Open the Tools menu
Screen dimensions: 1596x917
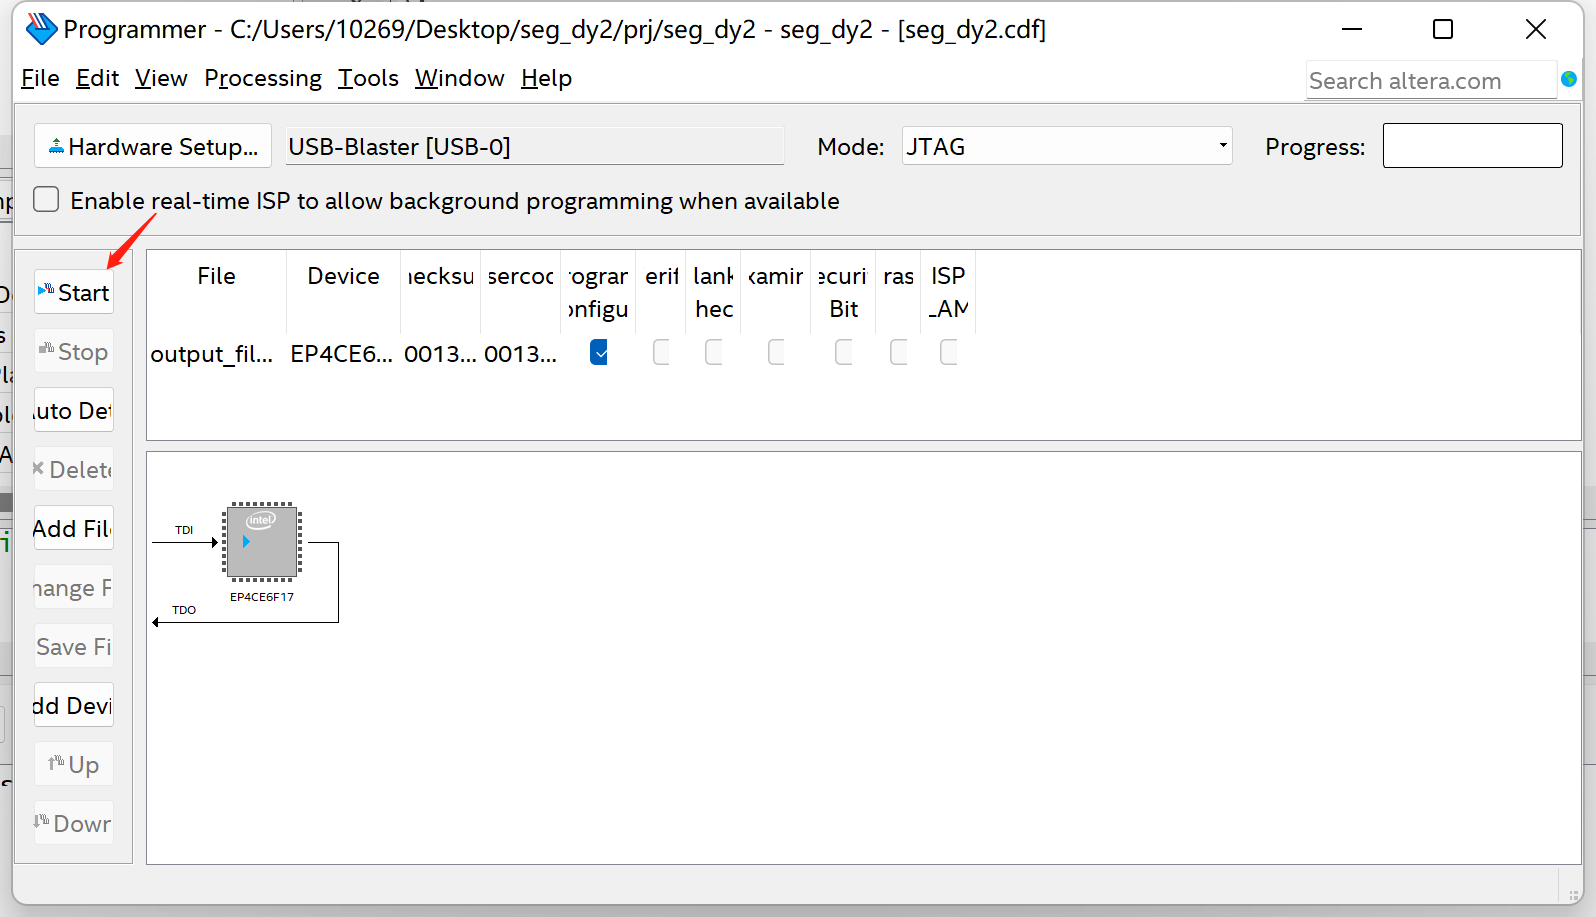click(x=368, y=78)
